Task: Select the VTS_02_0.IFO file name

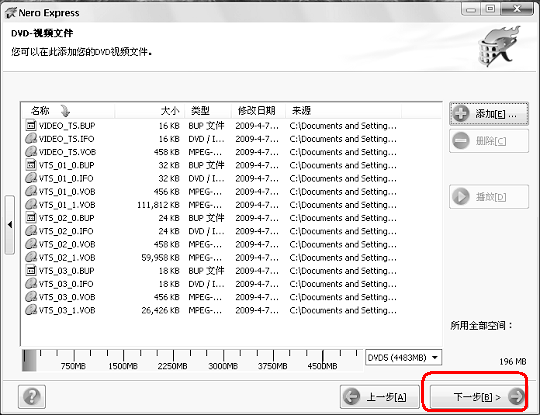Action: pyautogui.click(x=66, y=231)
